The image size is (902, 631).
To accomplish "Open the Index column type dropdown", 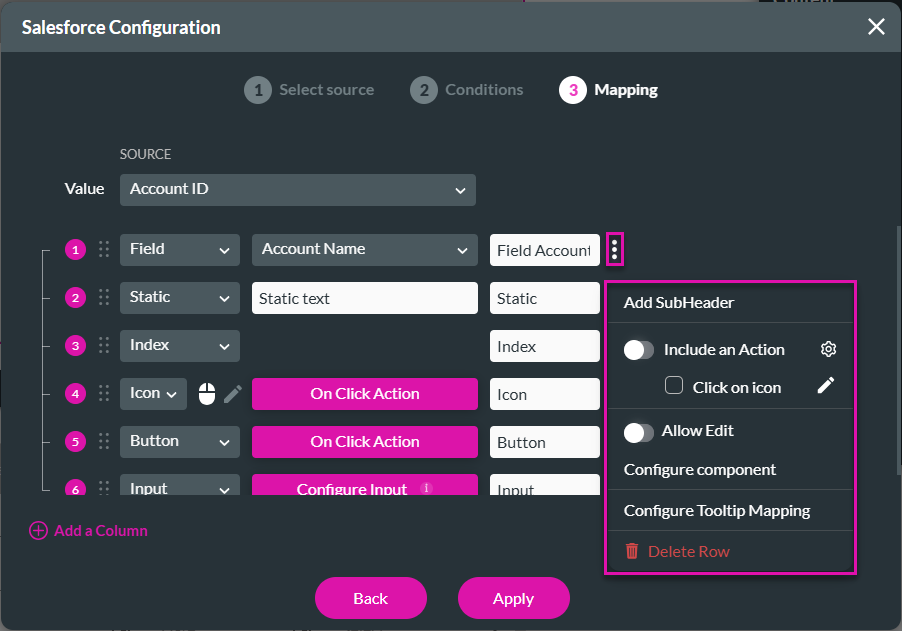I will (x=179, y=345).
